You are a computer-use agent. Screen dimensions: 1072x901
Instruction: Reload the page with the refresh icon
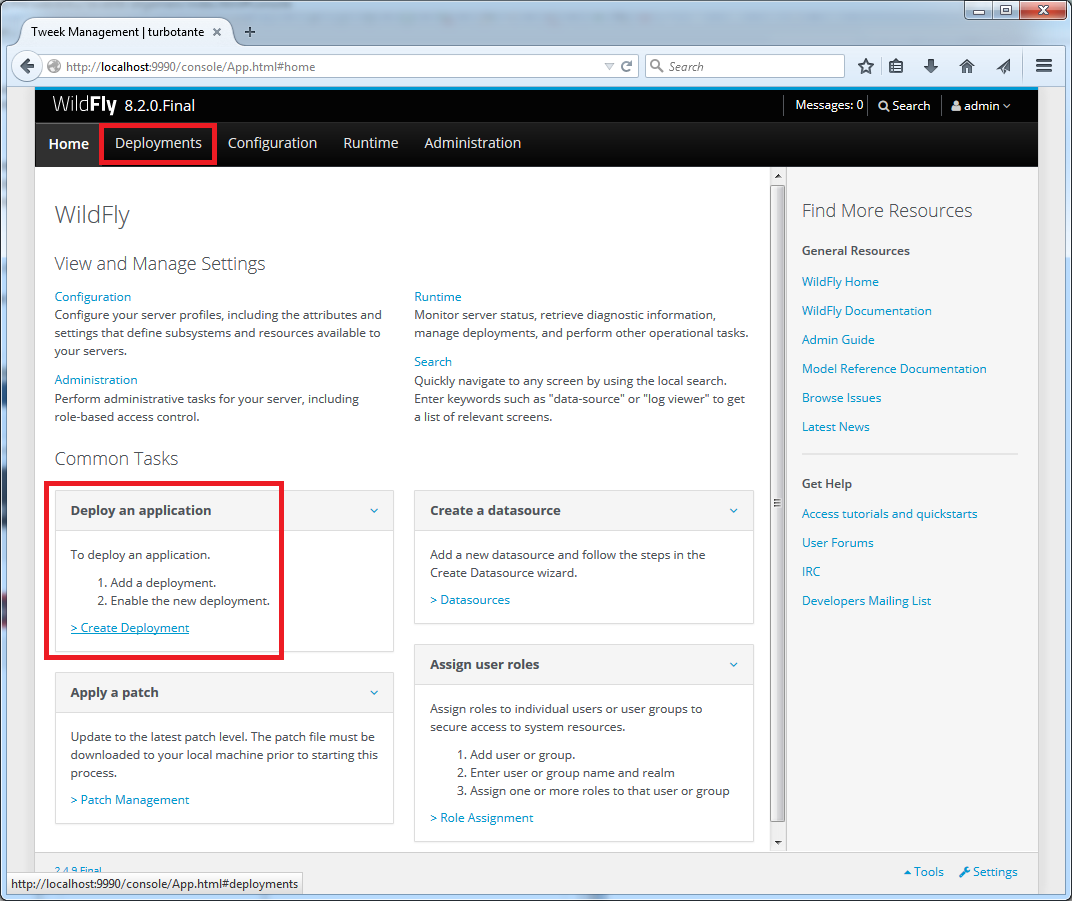[x=626, y=66]
